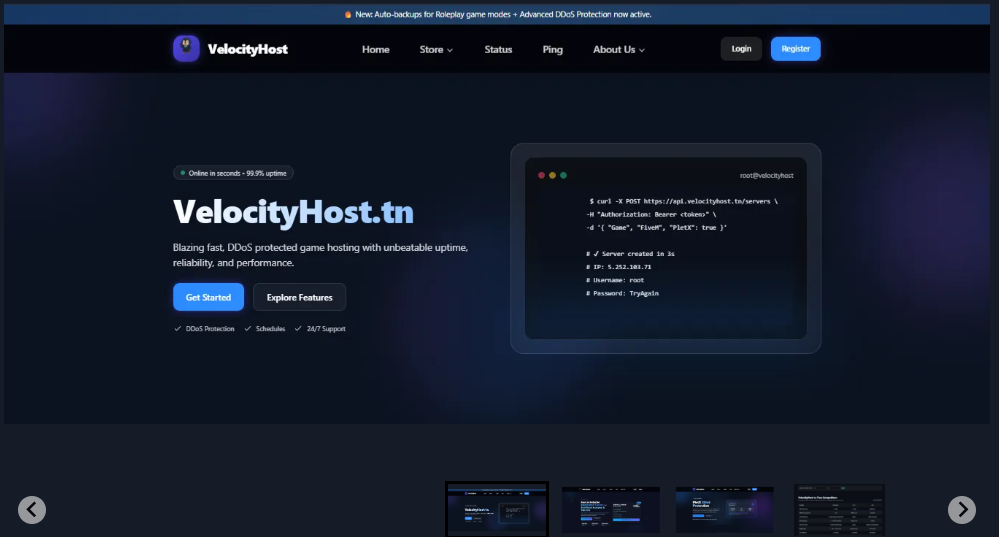Click the Authorization Bearer token line
Viewport: 999px width, 537px height.
tap(651, 215)
